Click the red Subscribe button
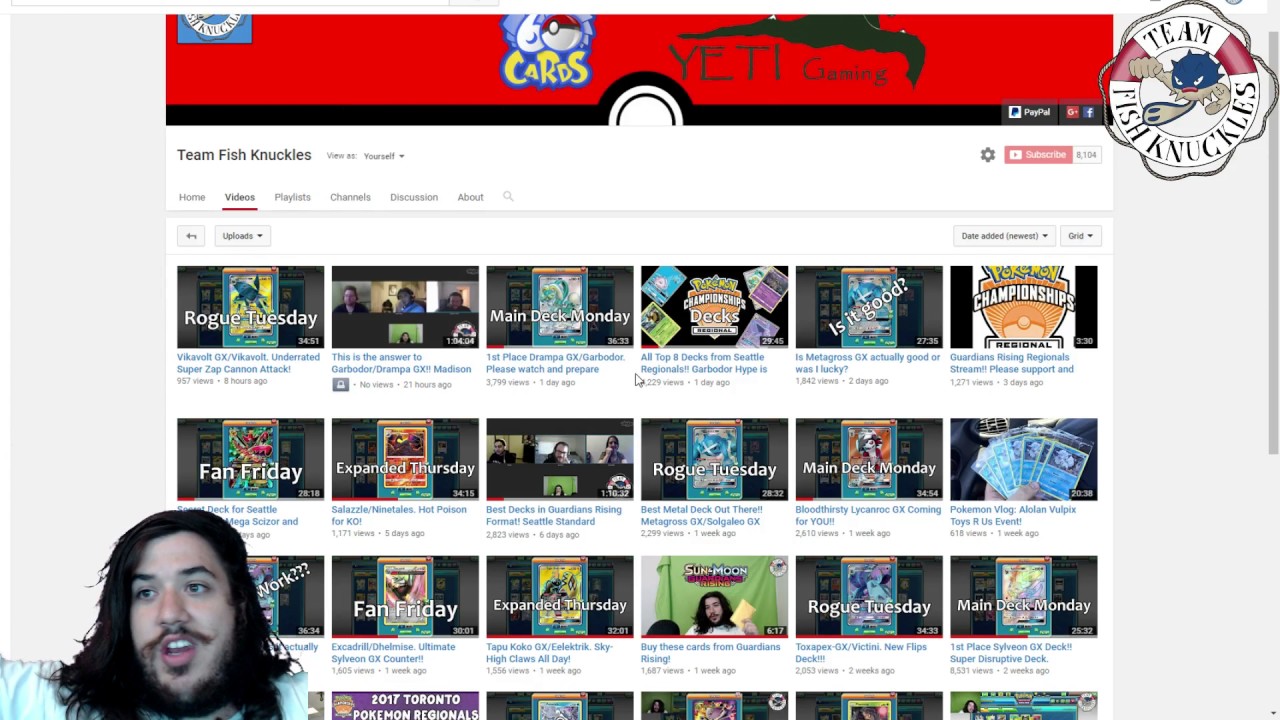 coord(1037,155)
